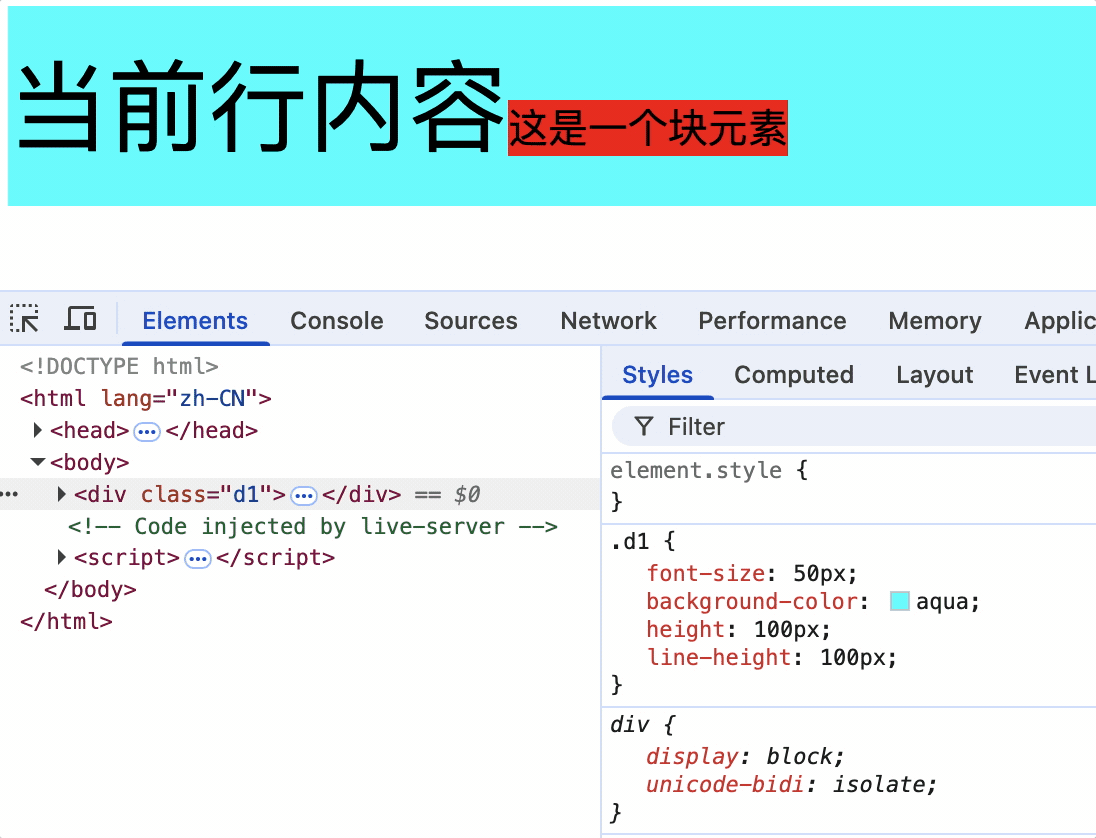Expand the div class d1 node
1096x838 pixels.
[62, 494]
